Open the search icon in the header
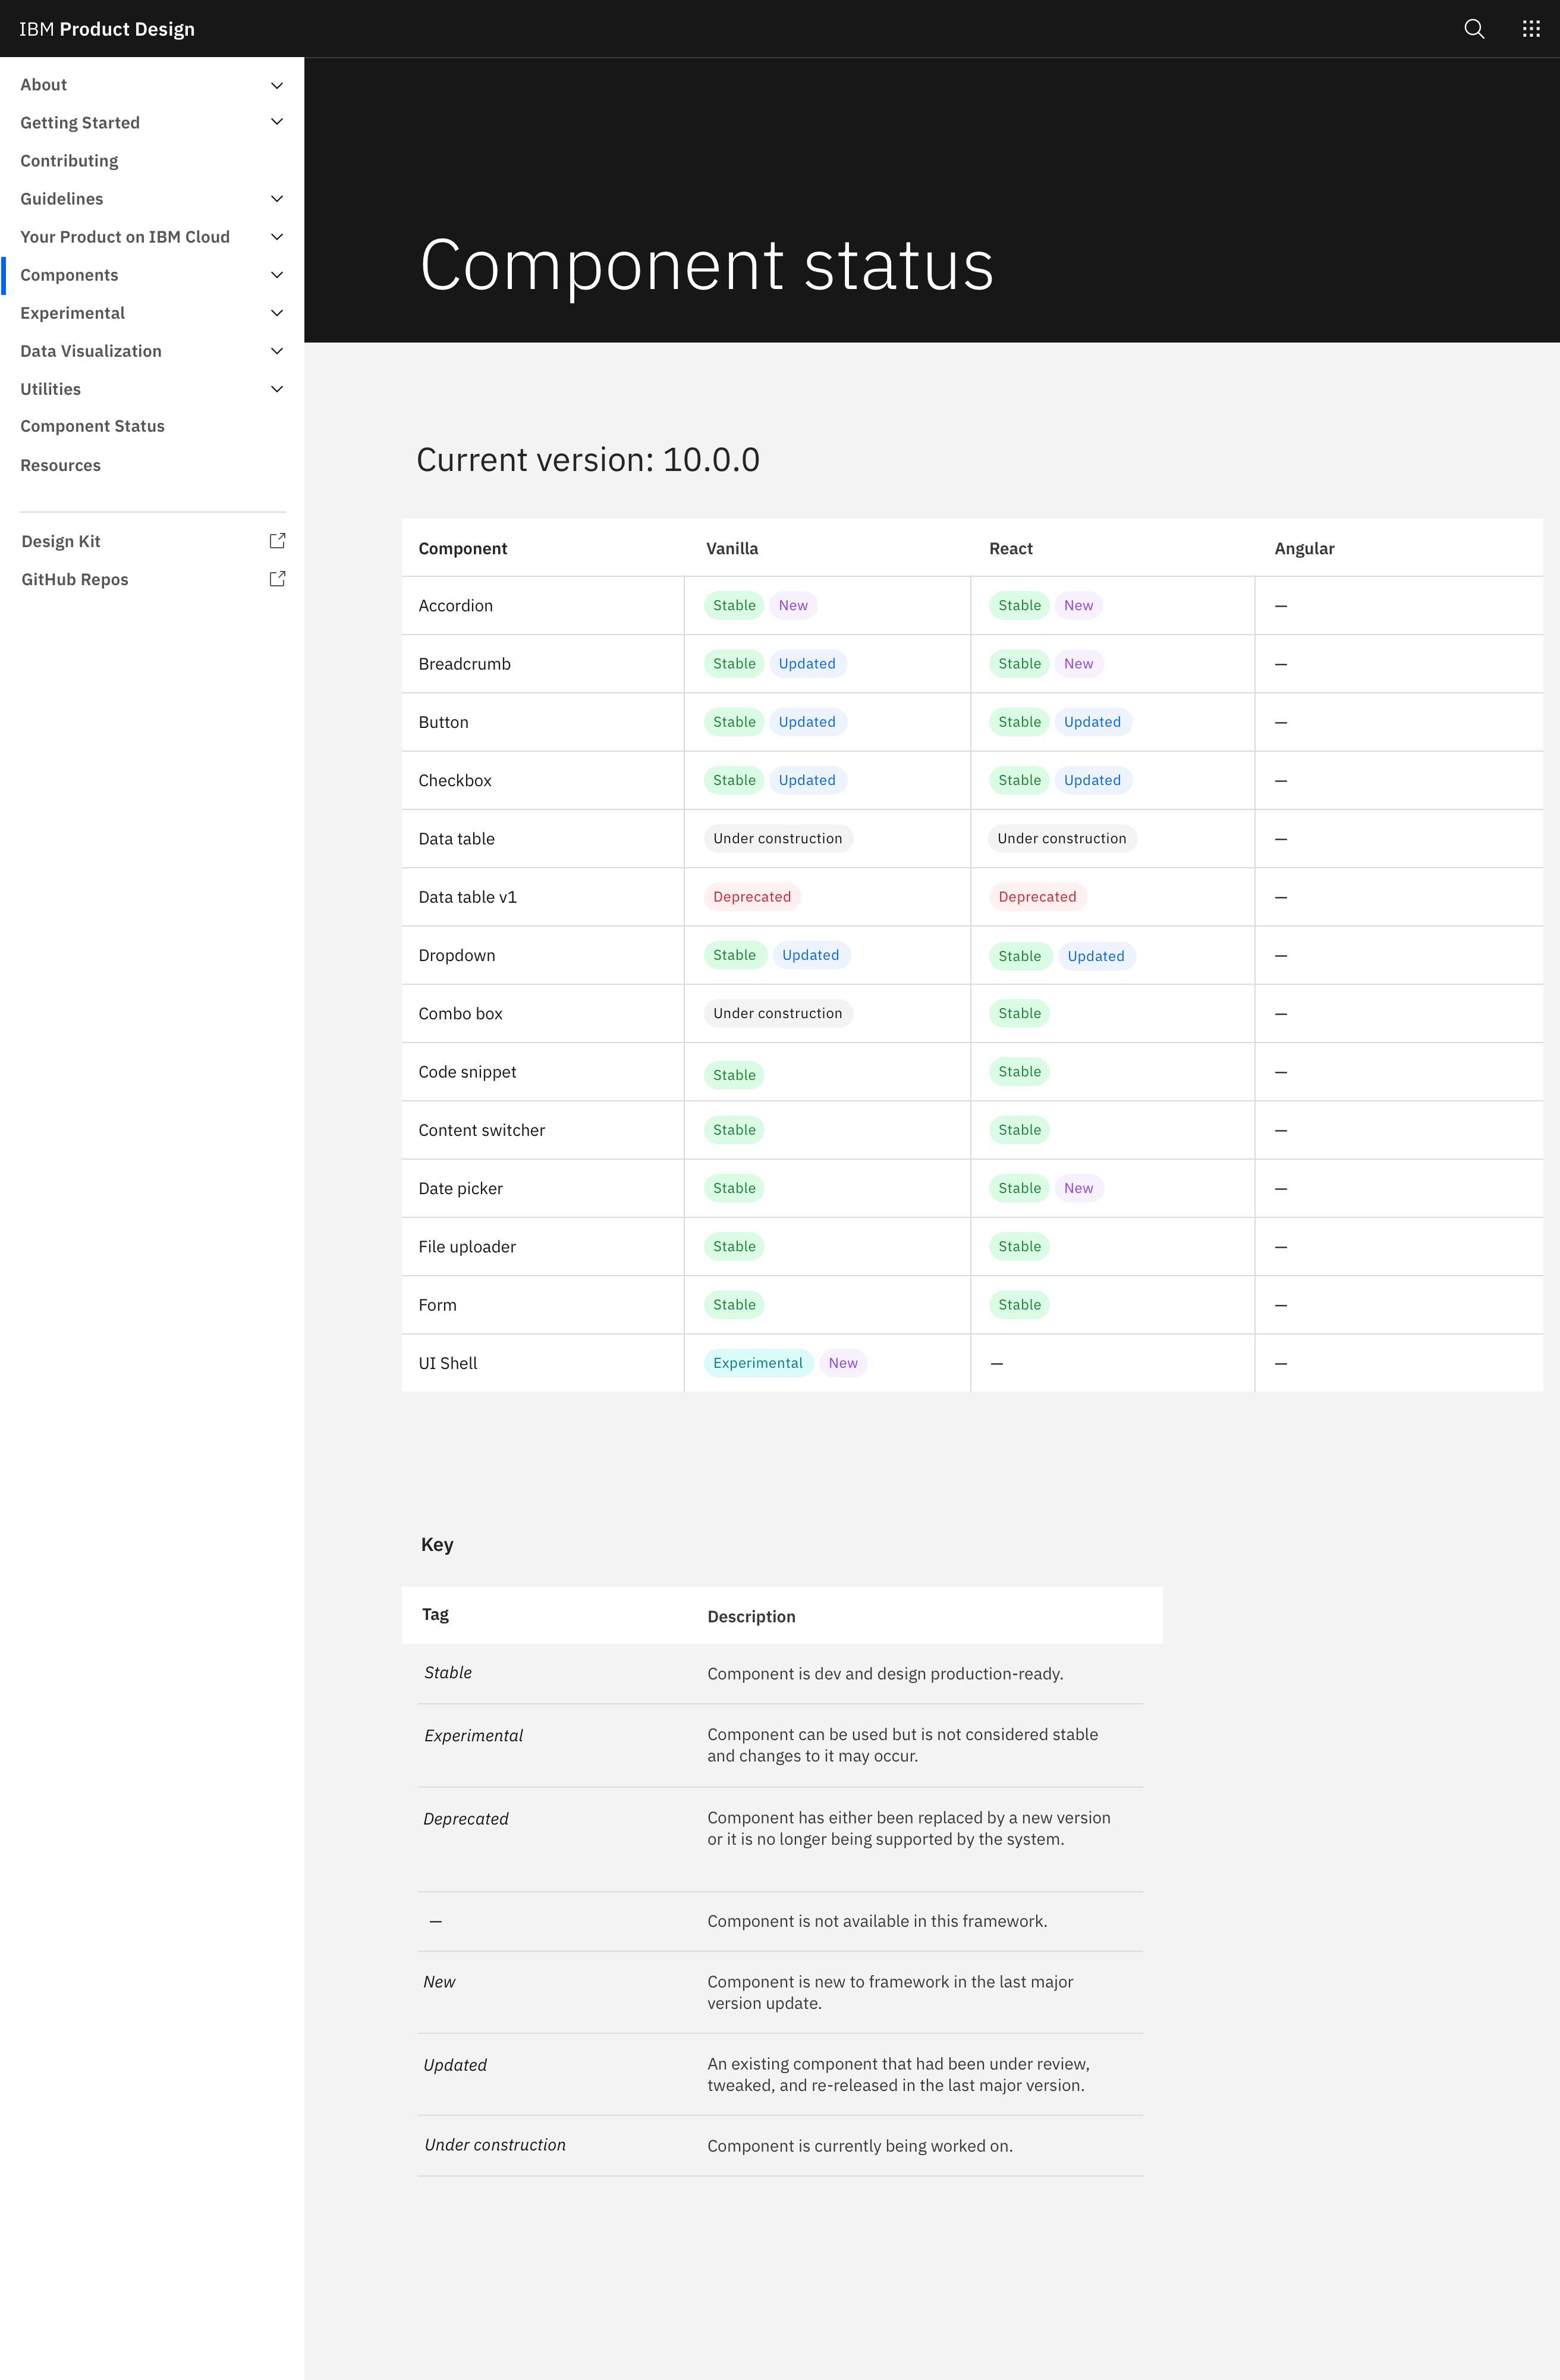 1473,28
